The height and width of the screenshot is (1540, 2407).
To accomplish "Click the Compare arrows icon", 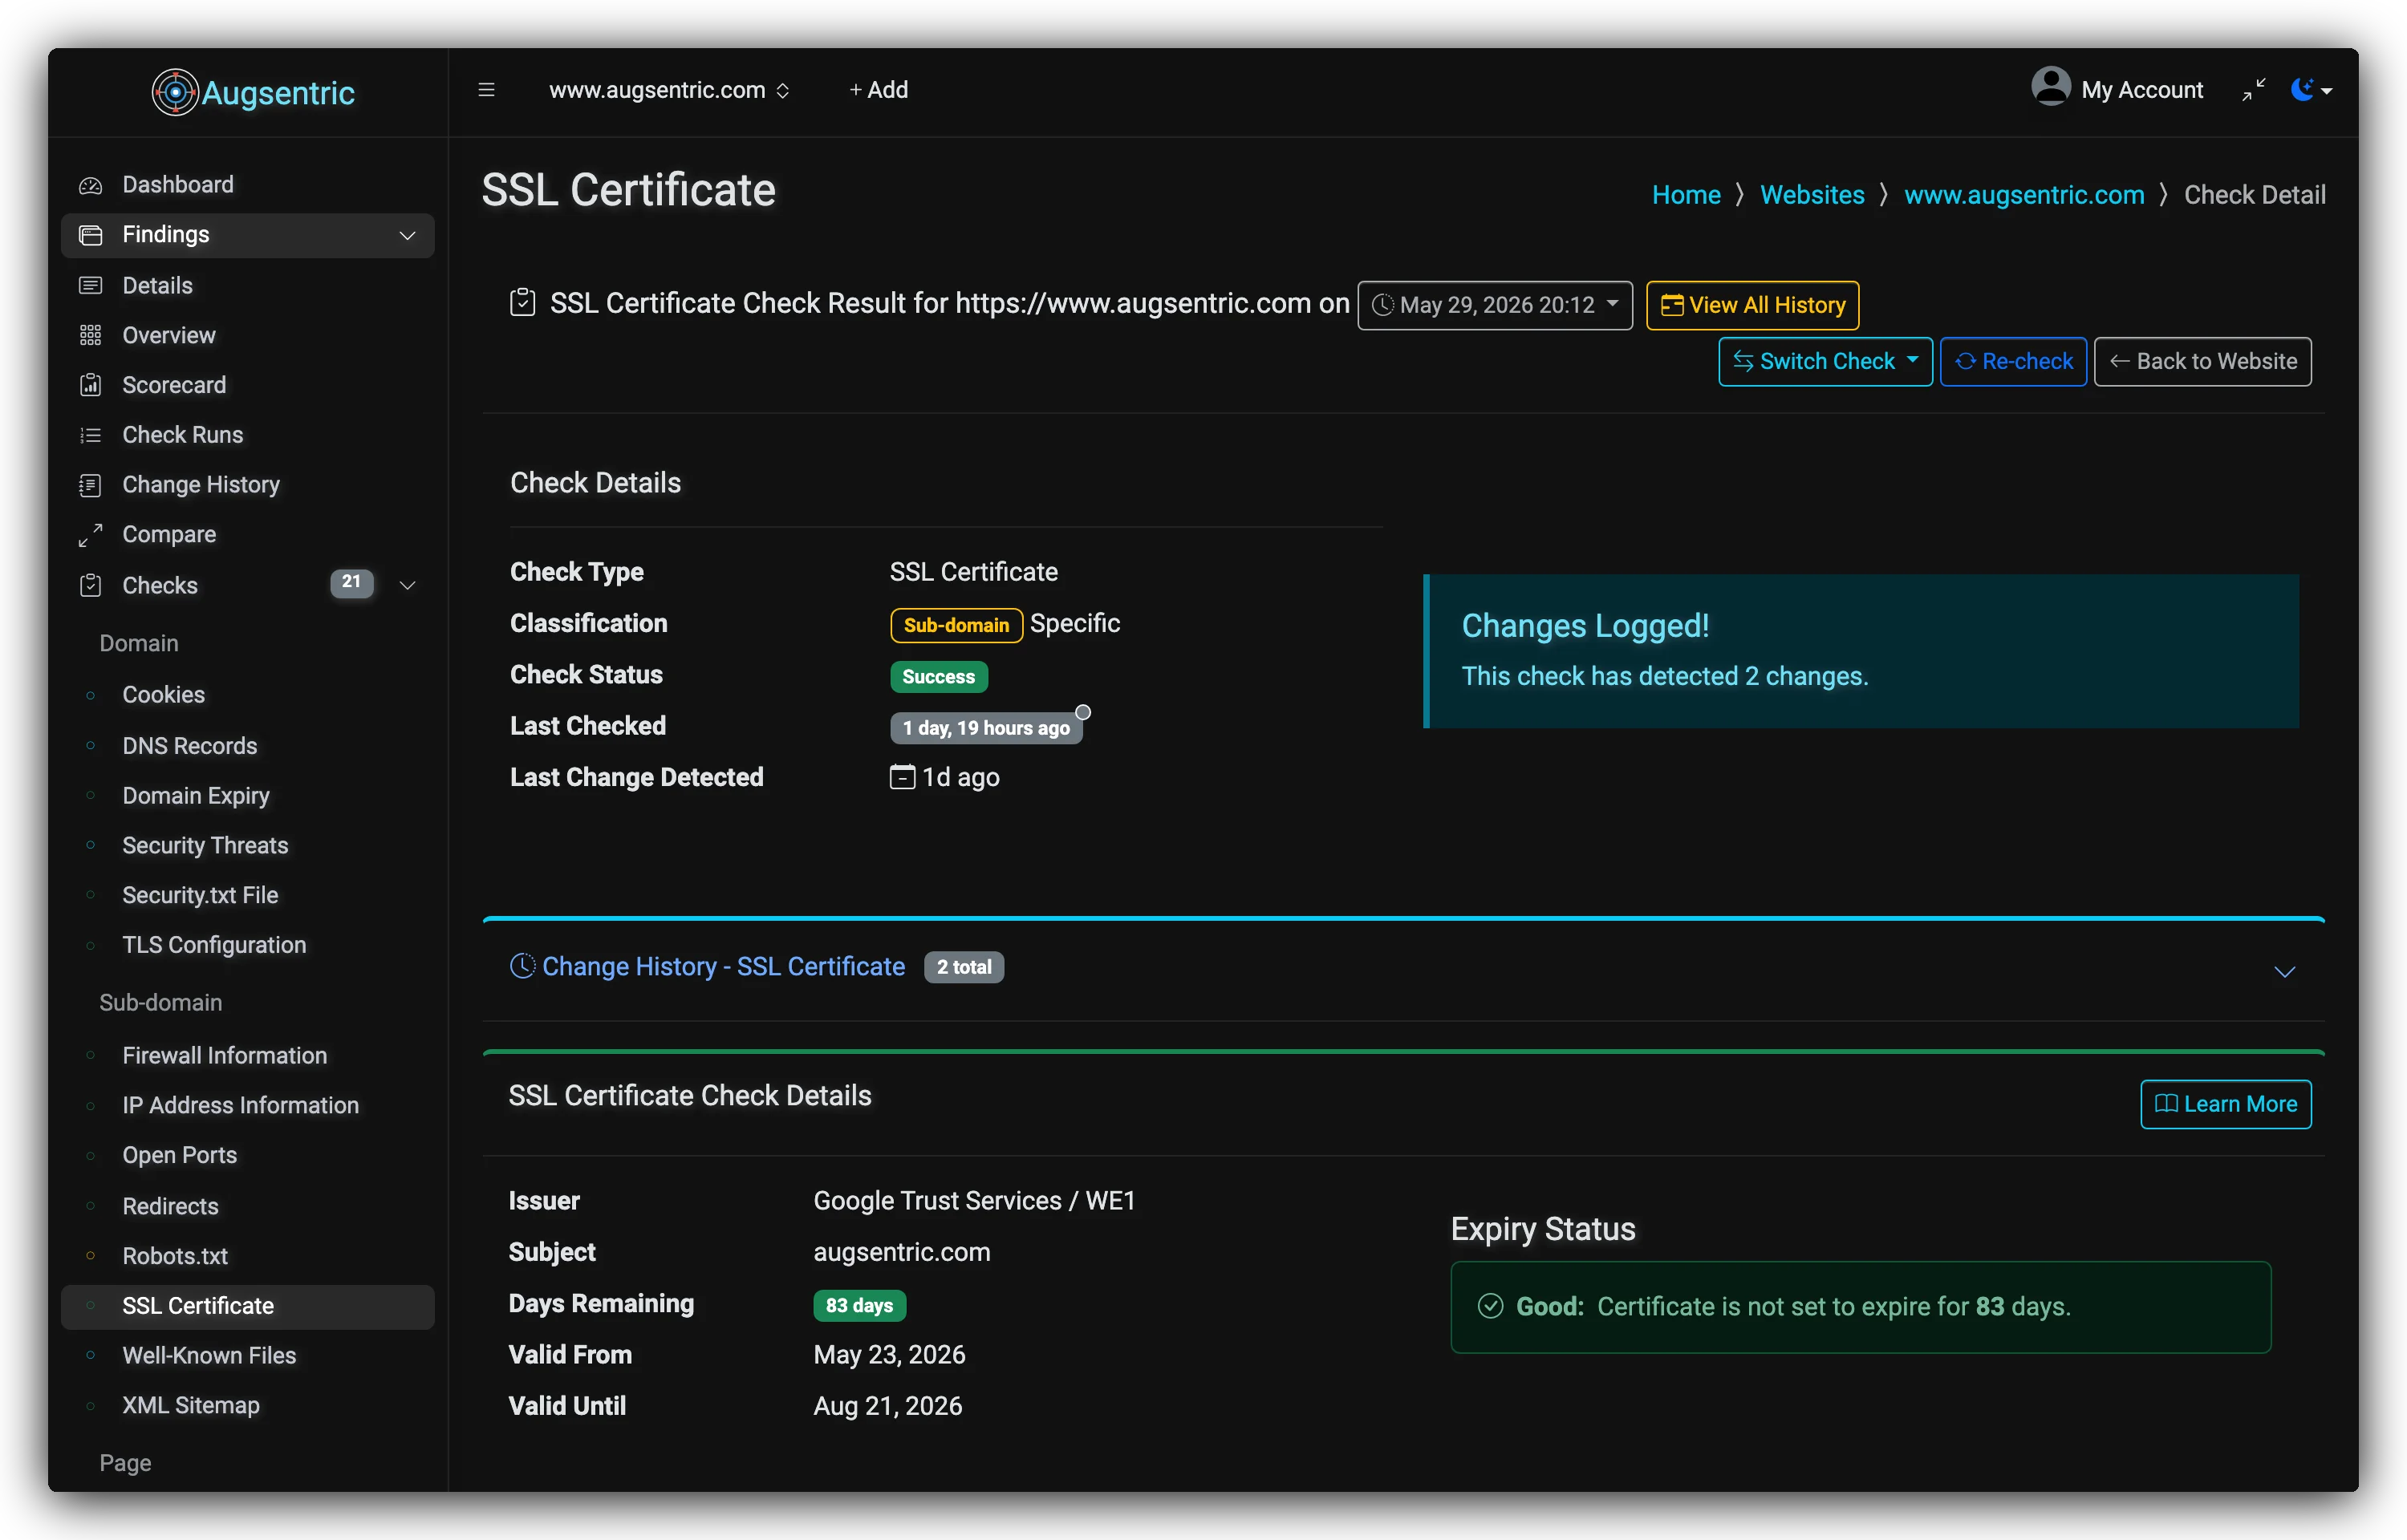I will coord(91,535).
